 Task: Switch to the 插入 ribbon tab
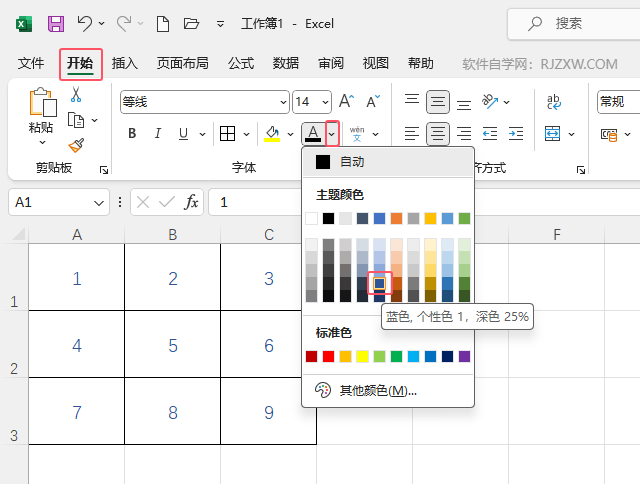click(125, 63)
